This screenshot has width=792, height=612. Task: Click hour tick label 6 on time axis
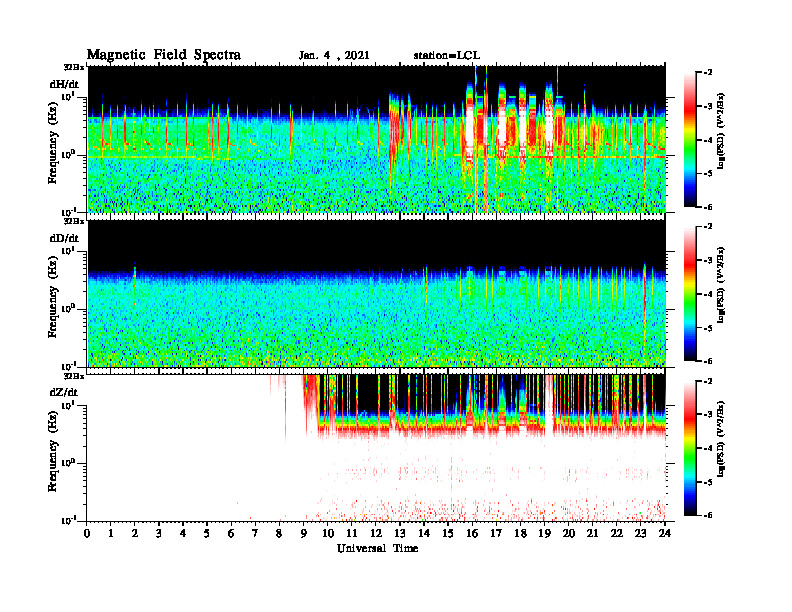pyautogui.click(x=231, y=534)
